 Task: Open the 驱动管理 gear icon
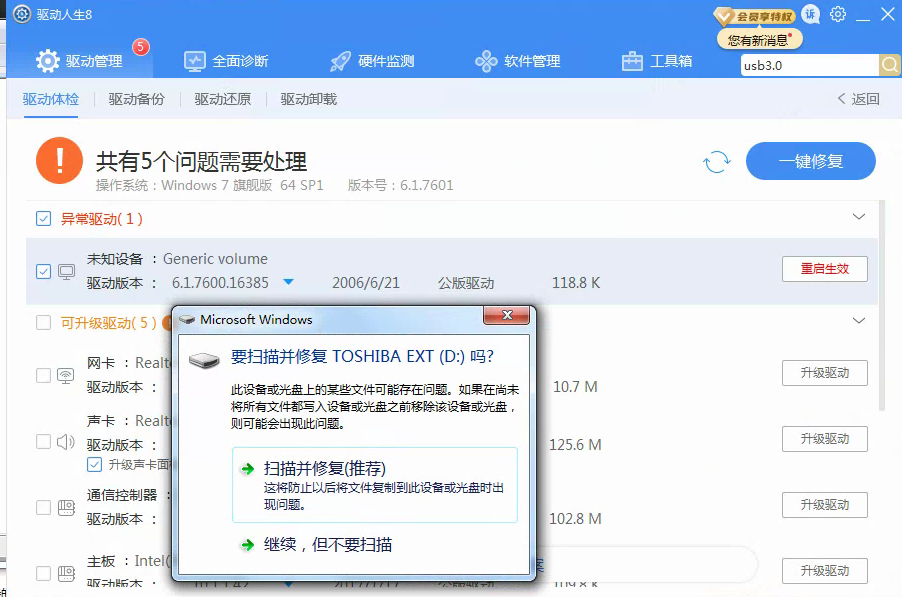click(47, 61)
